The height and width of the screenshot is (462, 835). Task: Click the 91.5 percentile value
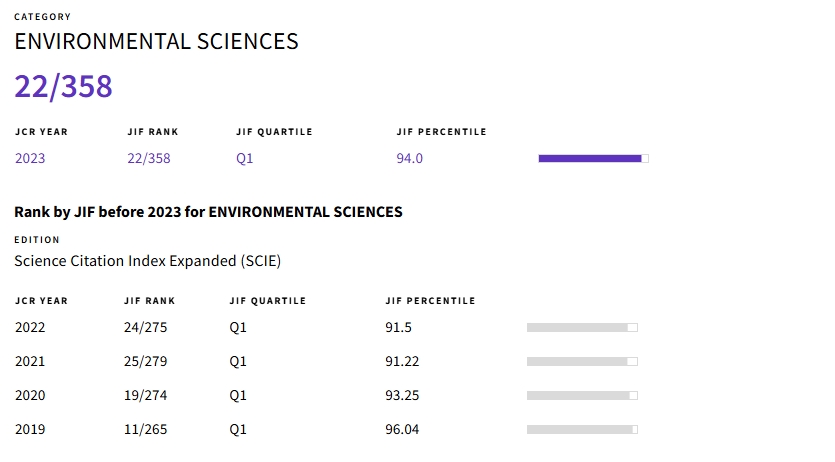[x=398, y=327]
